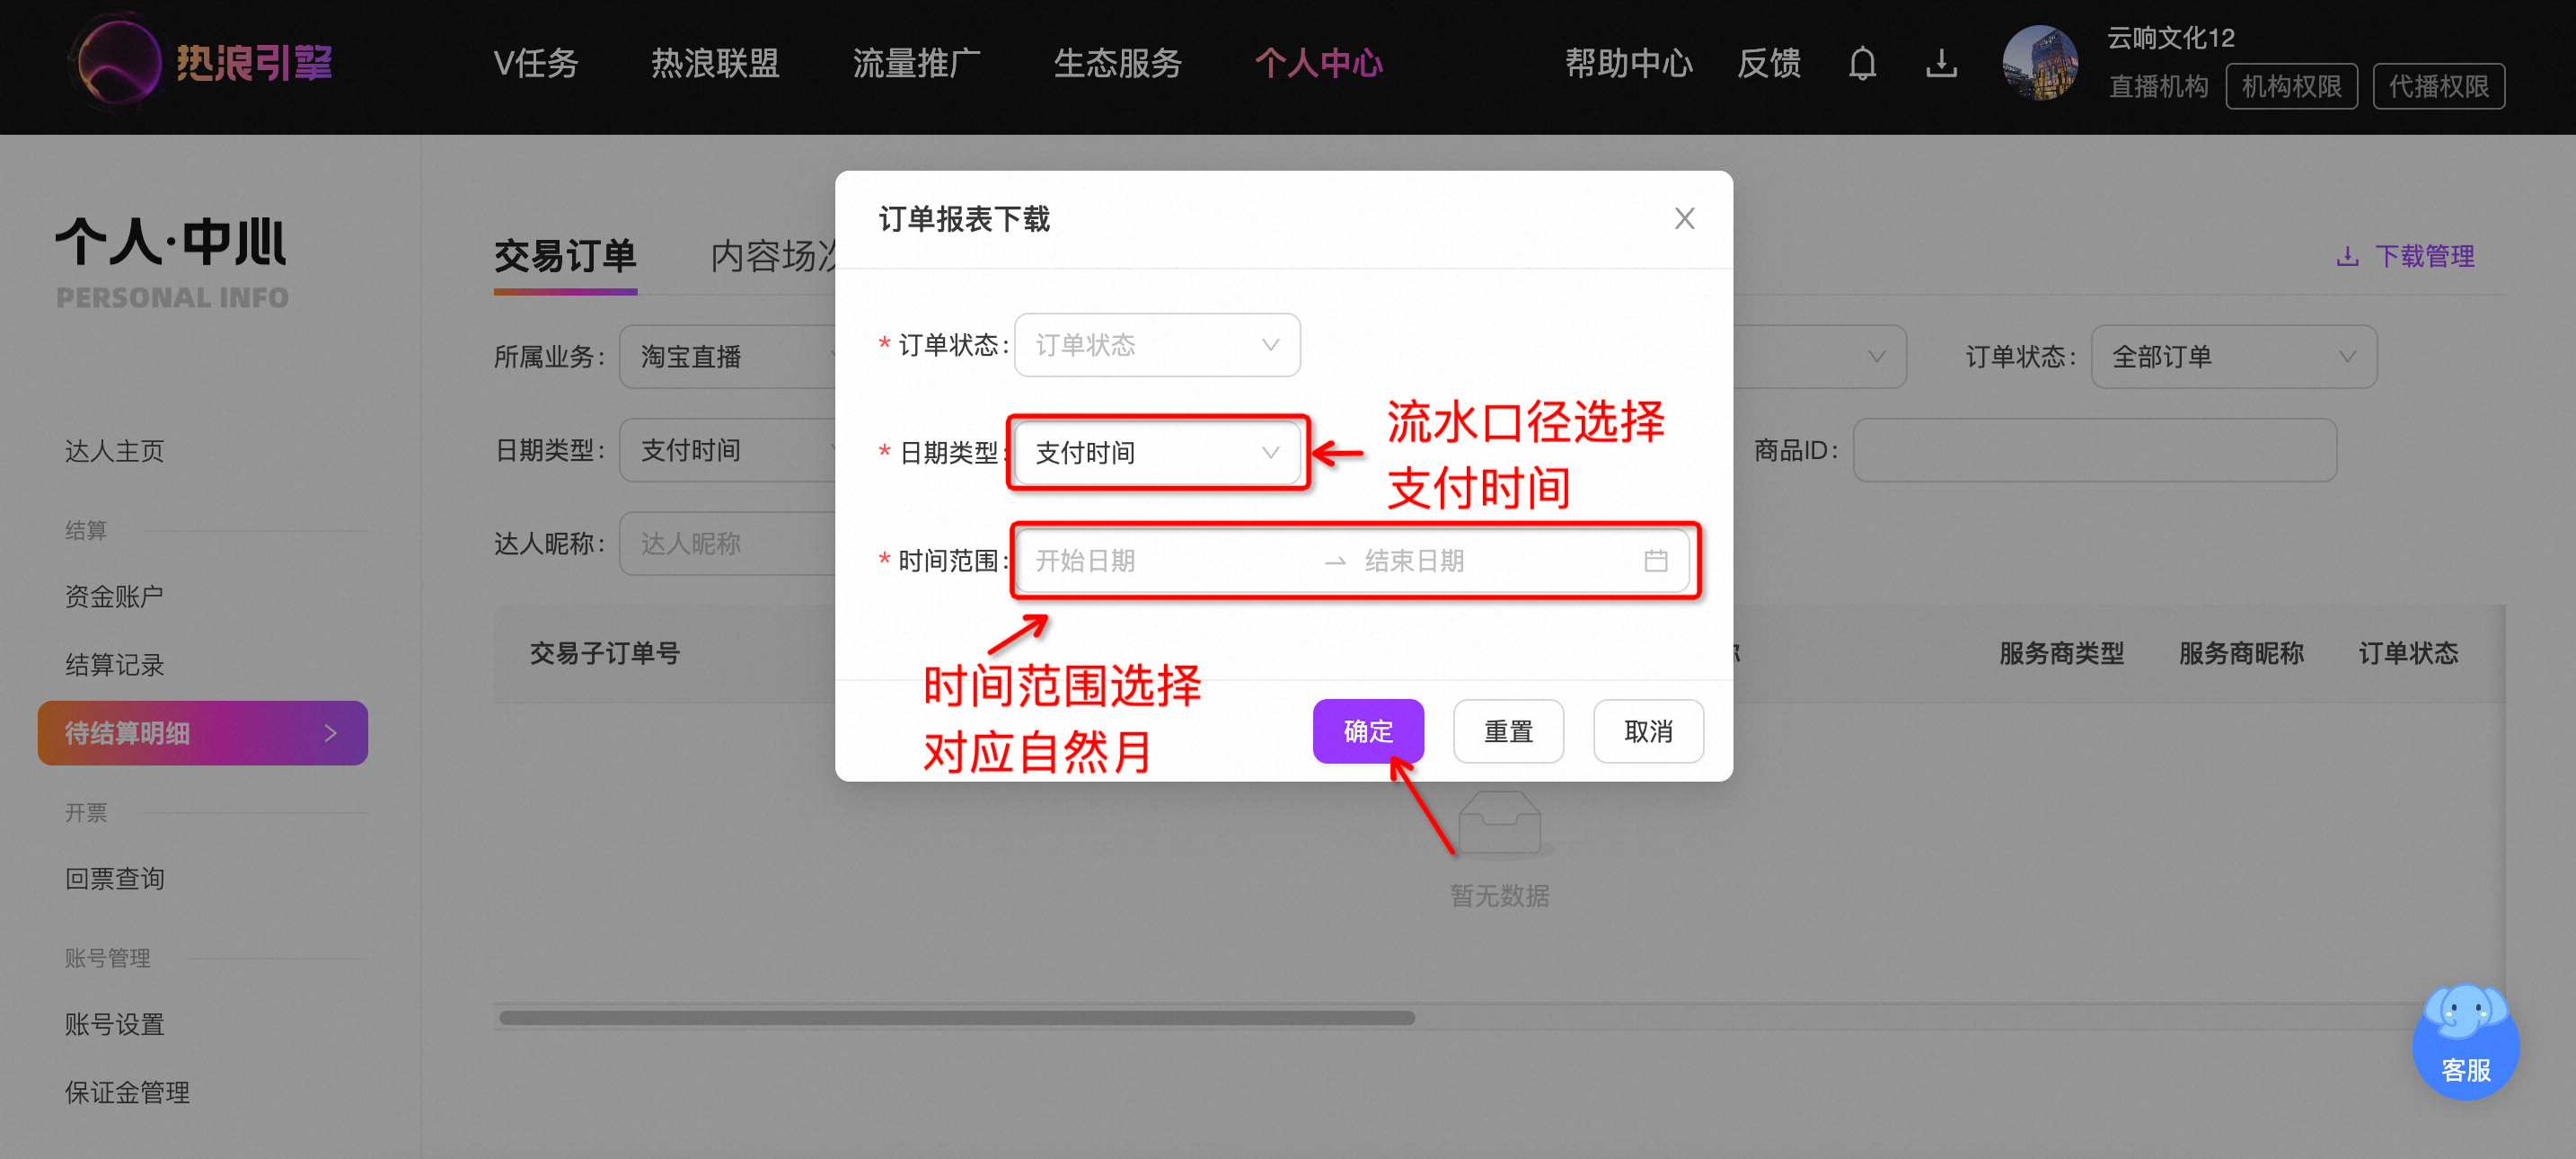
Task: Click the 取消 button
Action: point(1648,731)
